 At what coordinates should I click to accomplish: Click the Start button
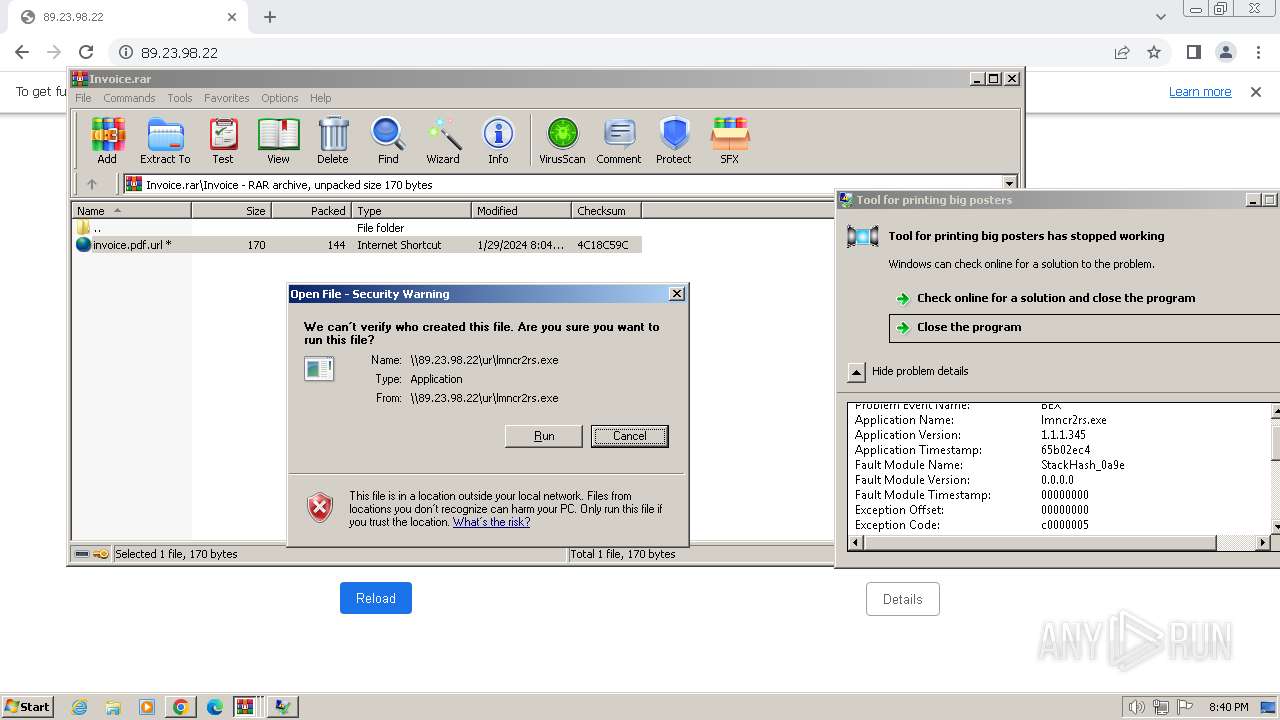tap(27, 707)
